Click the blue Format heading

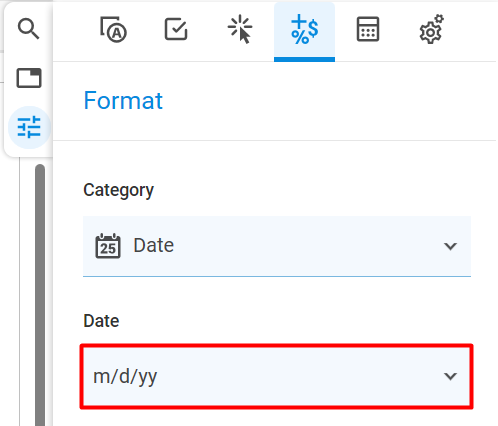tap(123, 100)
